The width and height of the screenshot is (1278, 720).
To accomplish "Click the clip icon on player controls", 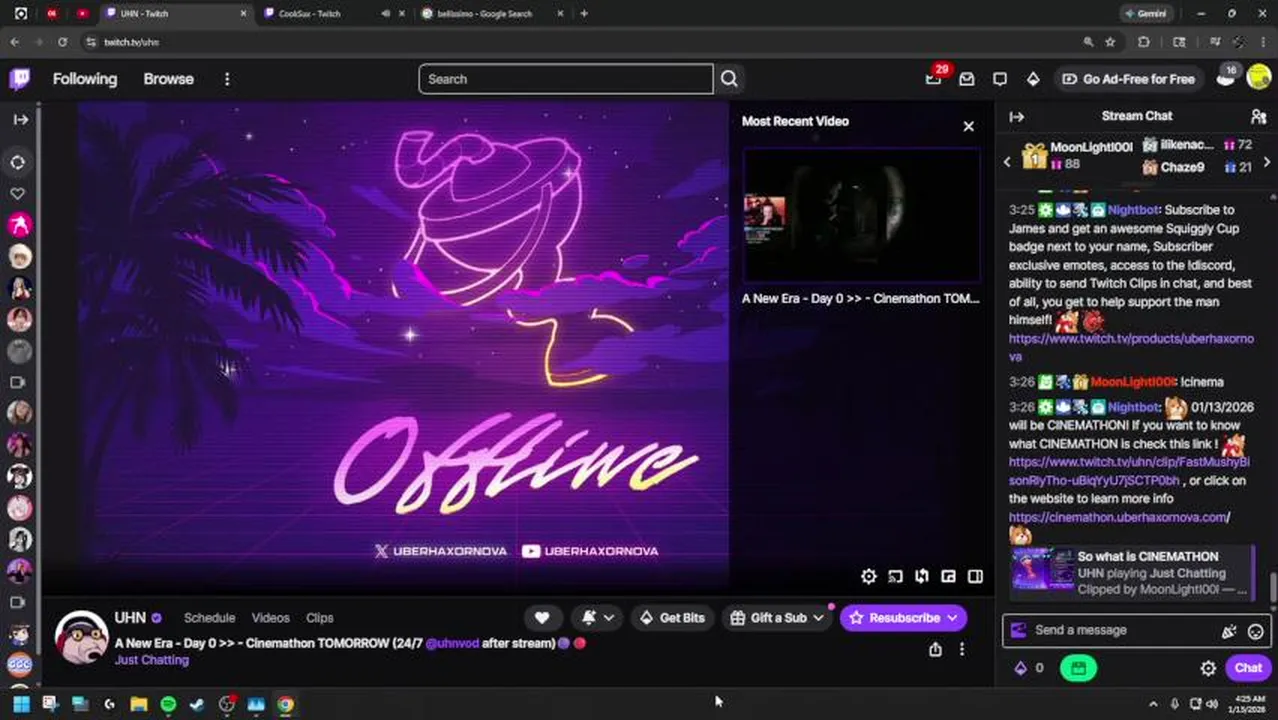I will click(921, 576).
